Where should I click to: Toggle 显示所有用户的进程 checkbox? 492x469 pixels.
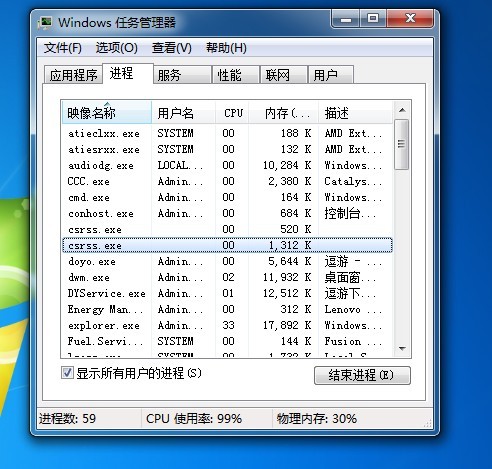[x=67, y=373]
